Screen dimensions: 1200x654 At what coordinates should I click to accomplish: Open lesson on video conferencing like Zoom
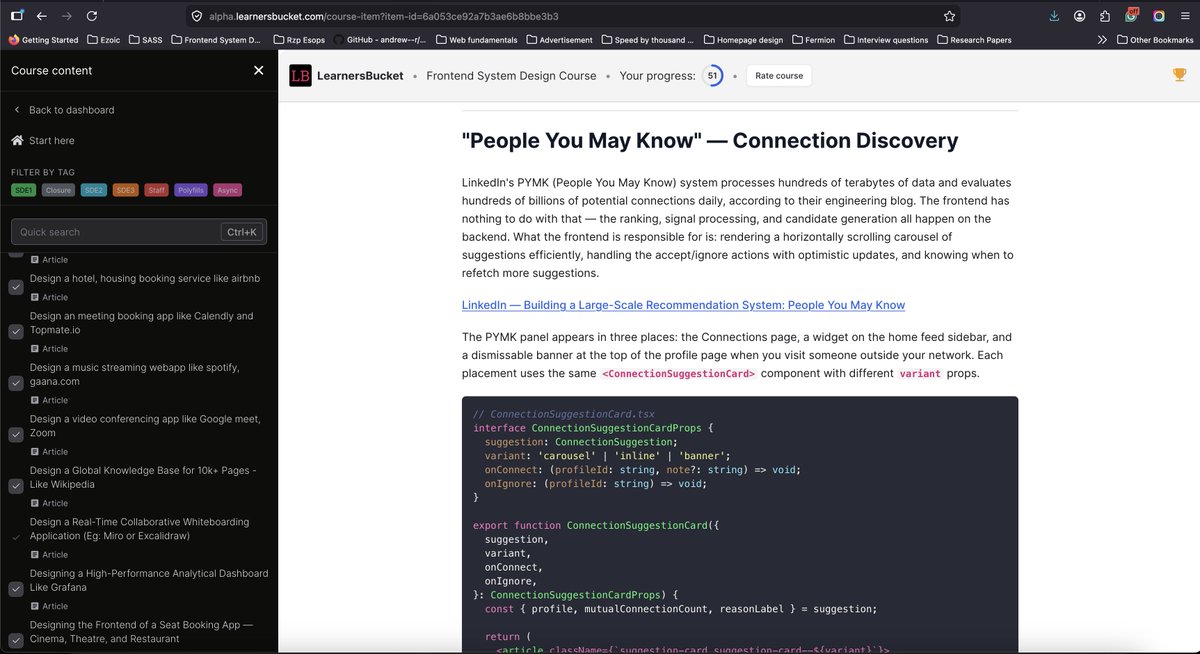pos(145,426)
